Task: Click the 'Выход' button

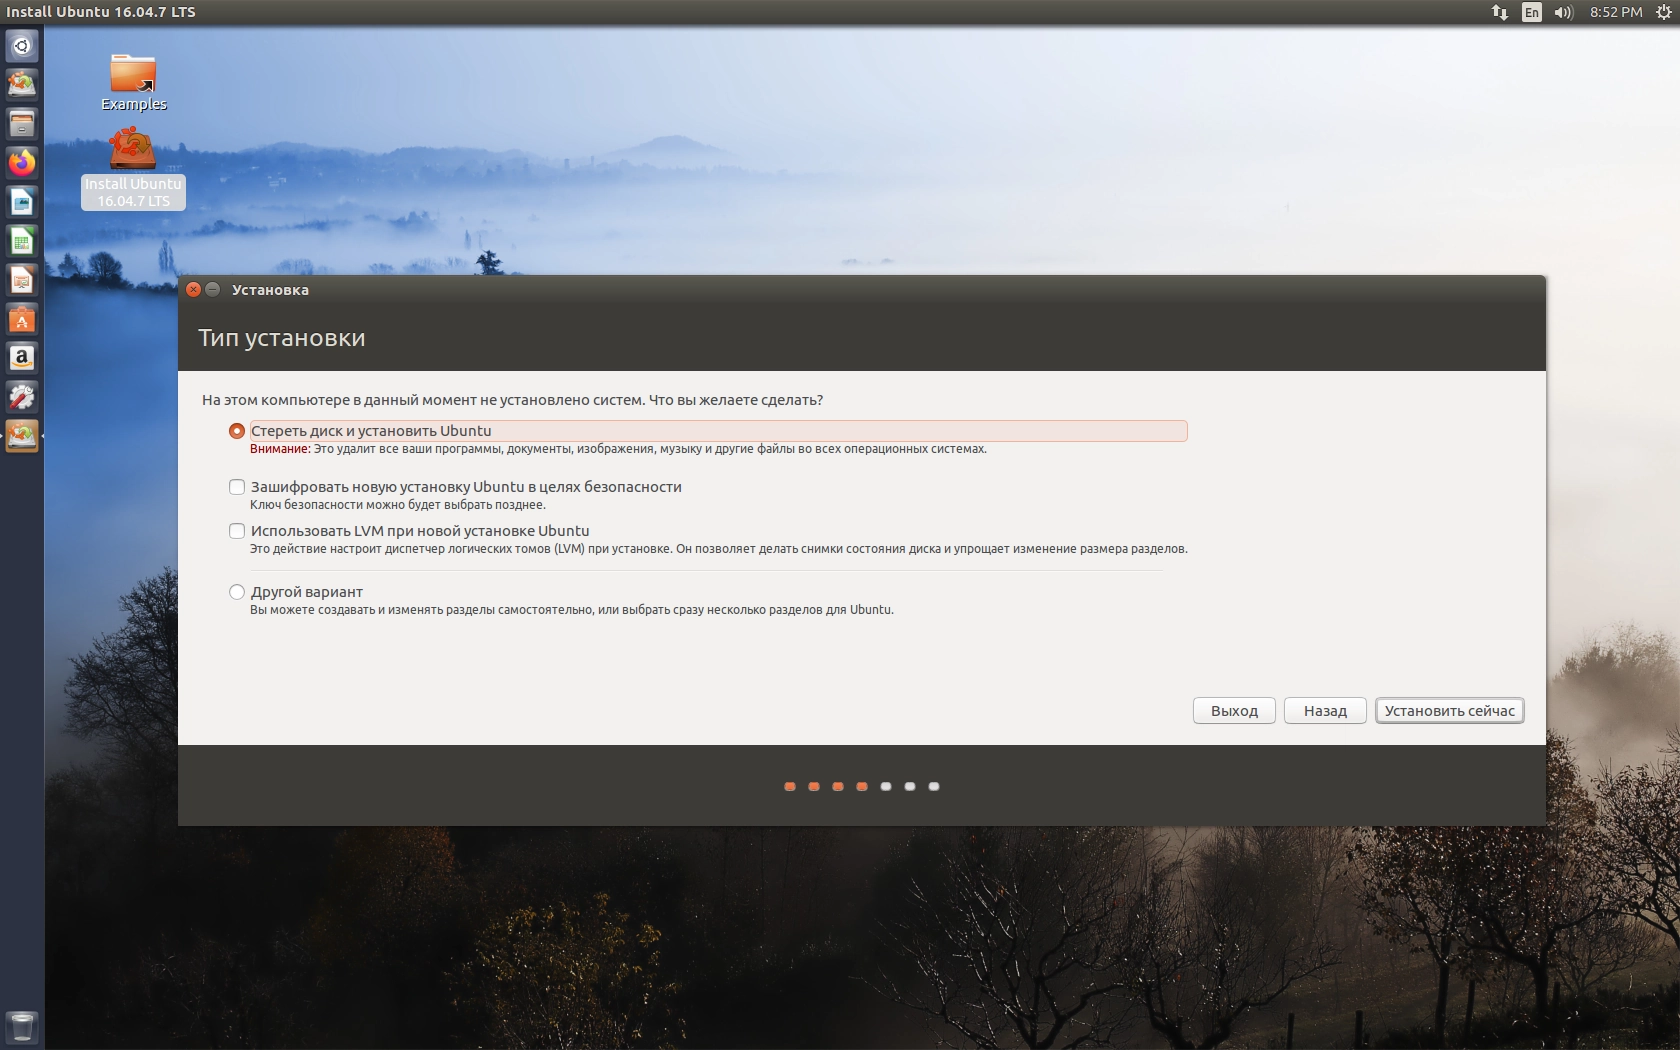Action: 1234,711
